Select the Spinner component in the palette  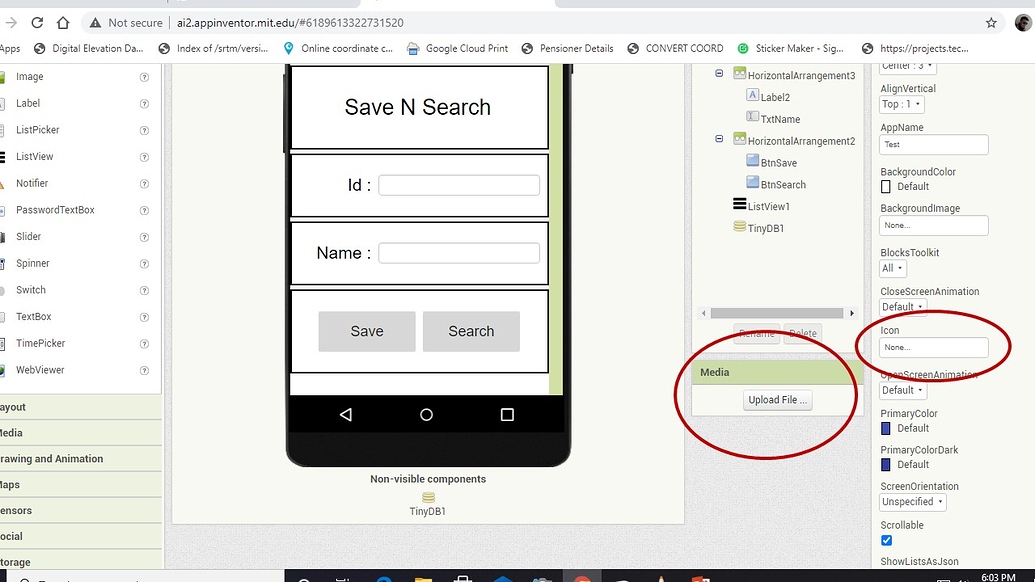point(32,262)
